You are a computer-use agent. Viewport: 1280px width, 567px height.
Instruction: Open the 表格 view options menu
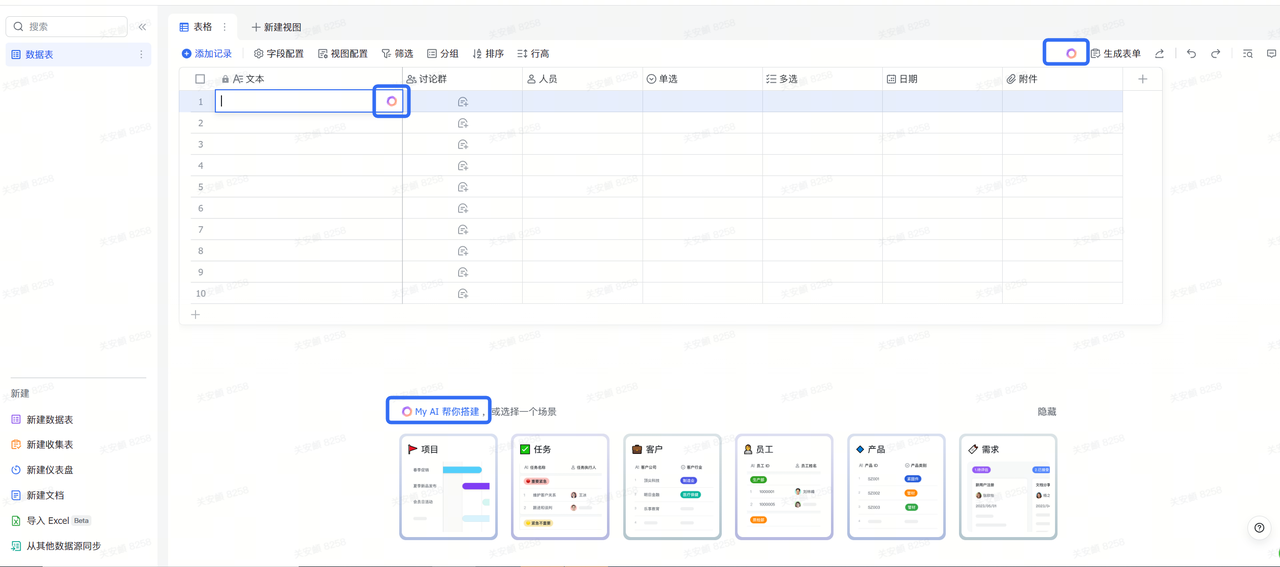coord(224,27)
